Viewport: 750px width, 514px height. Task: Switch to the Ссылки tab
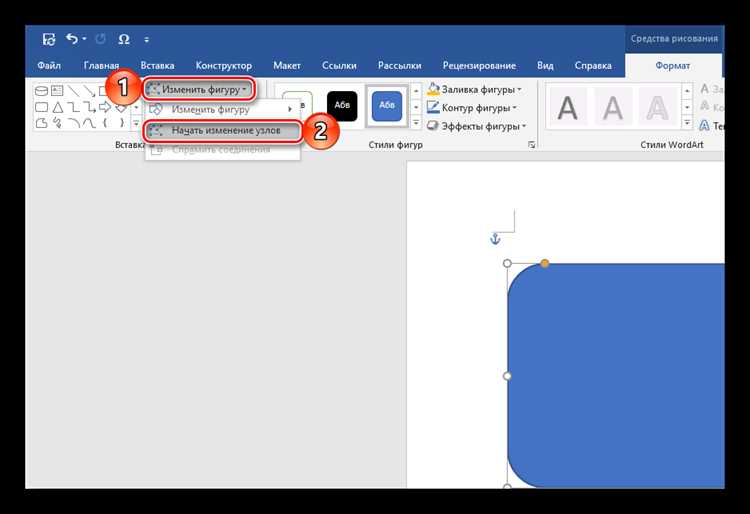[339, 66]
